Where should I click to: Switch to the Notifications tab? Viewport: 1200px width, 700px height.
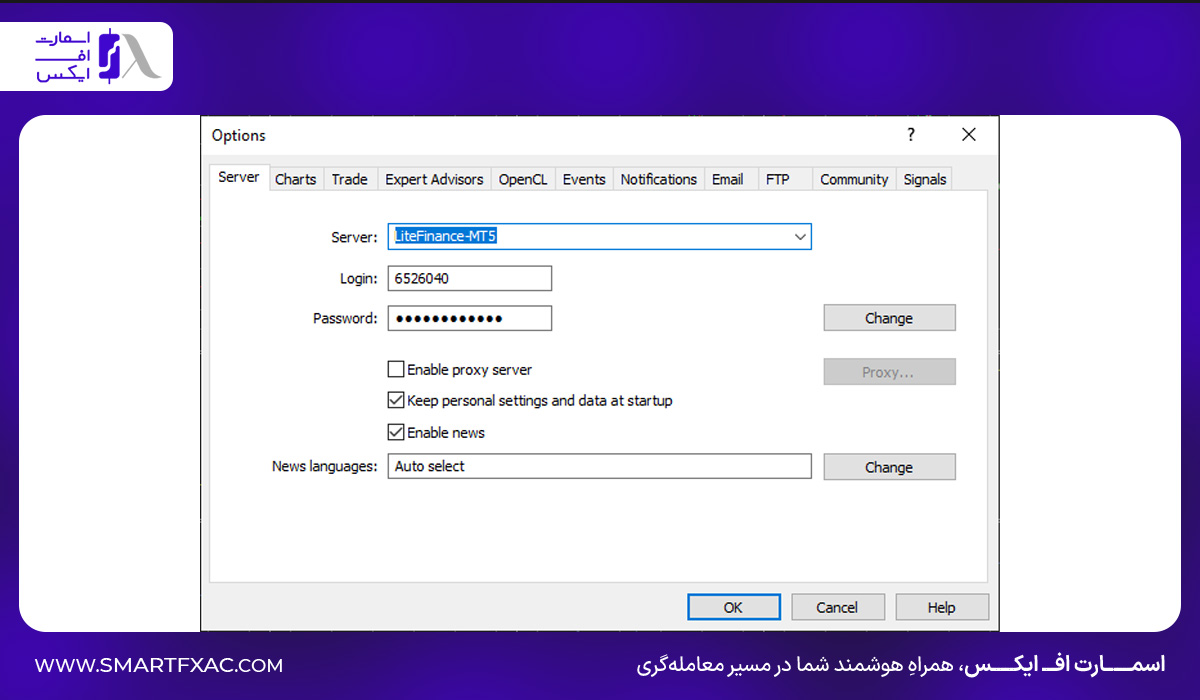point(658,179)
